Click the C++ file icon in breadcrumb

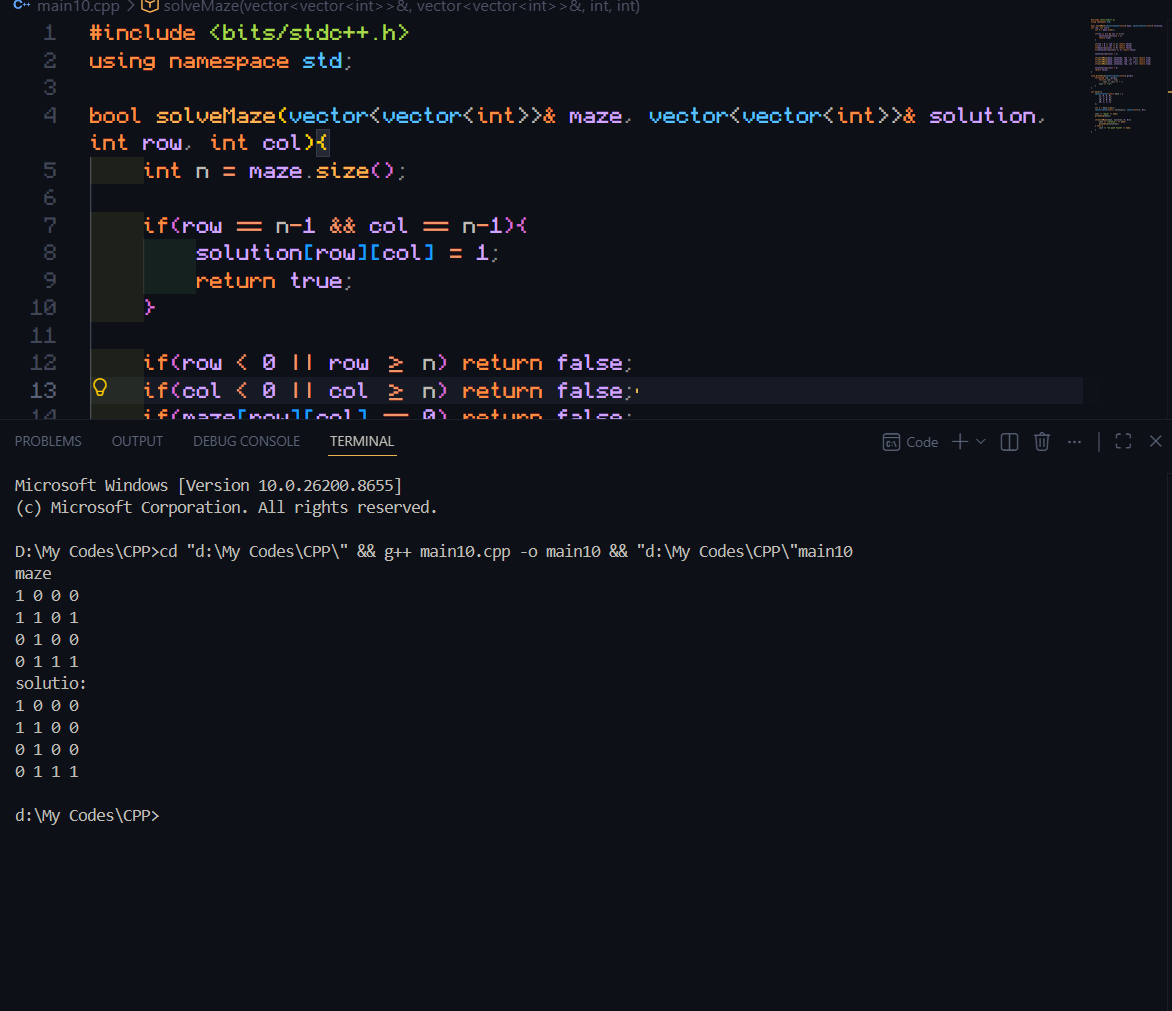22,6
